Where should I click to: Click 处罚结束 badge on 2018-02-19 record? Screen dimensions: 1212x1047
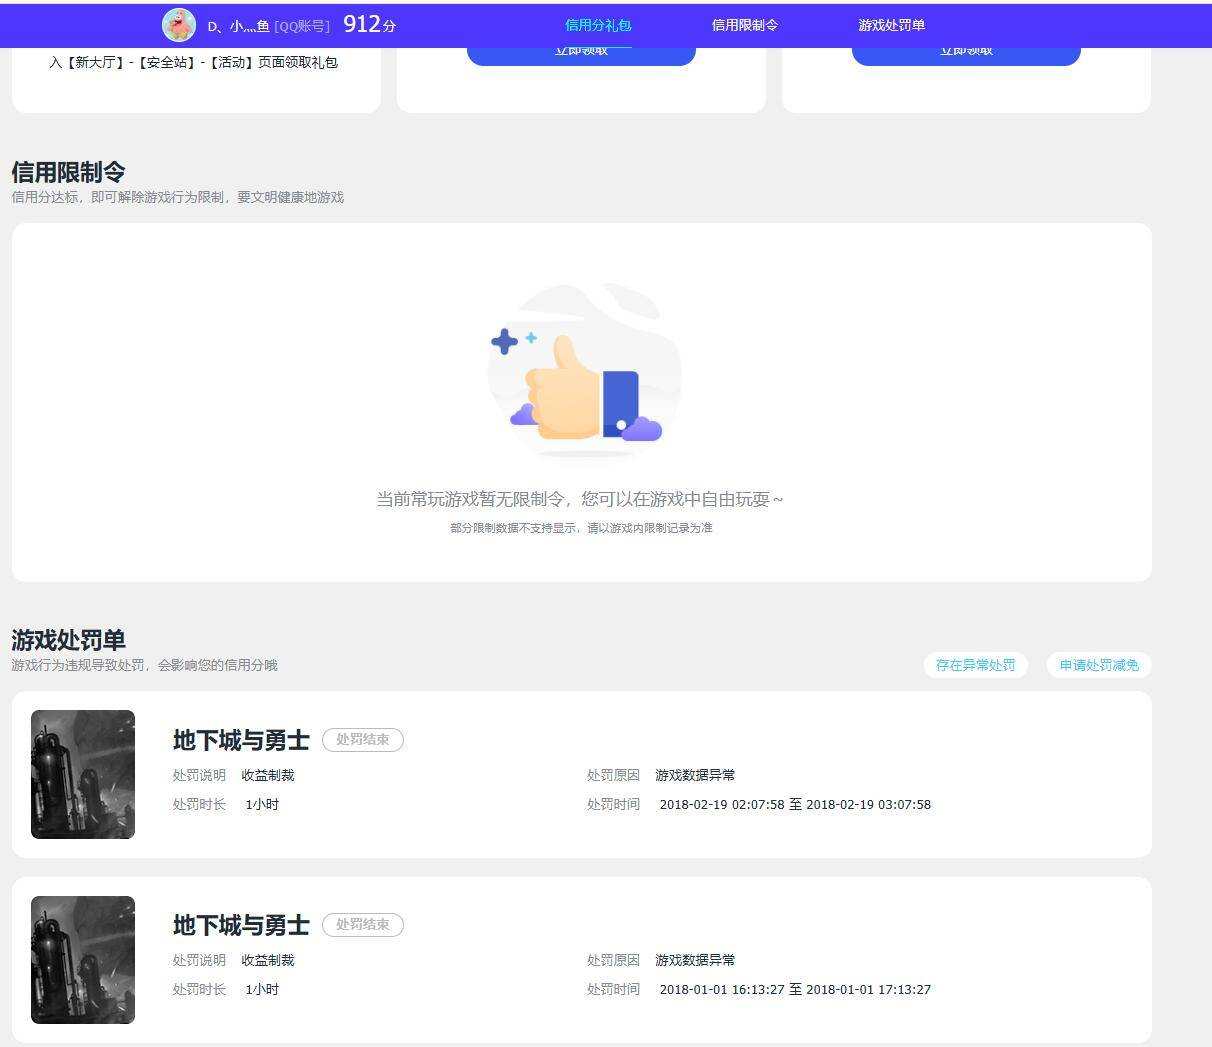(x=363, y=740)
